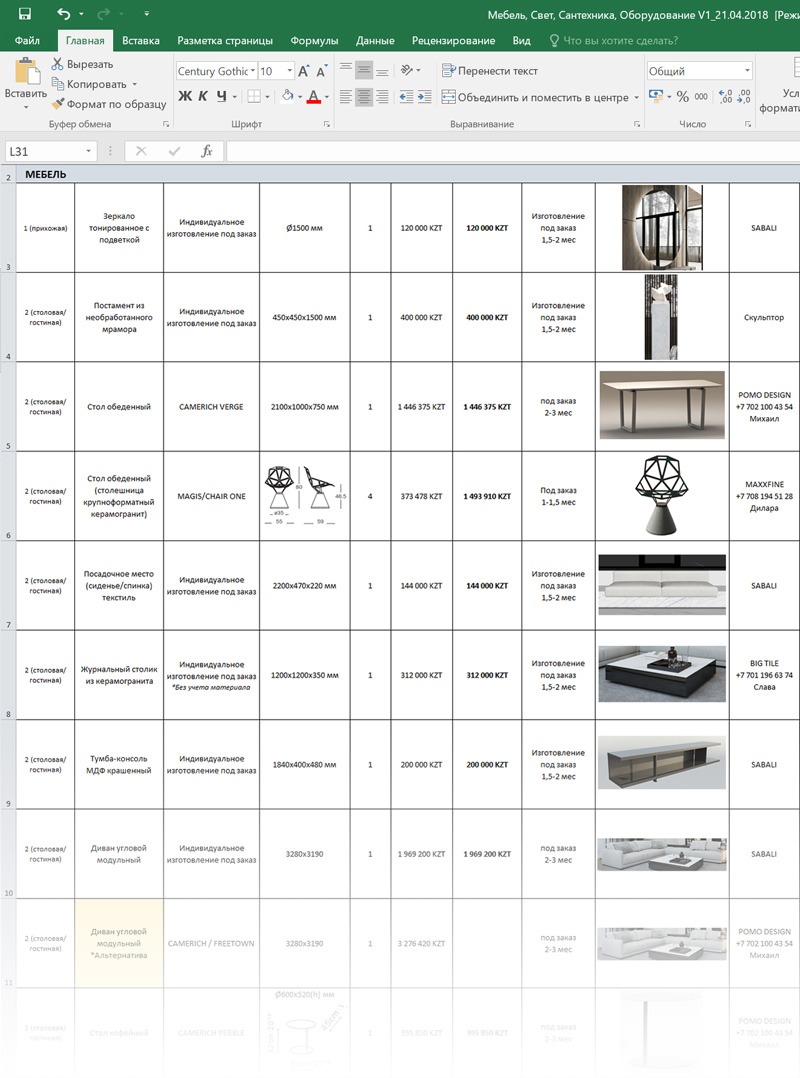The height and width of the screenshot is (1078, 800).
Task: Select the MAGIS/CHAIR ONE cell
Action: tap(212, 496)
